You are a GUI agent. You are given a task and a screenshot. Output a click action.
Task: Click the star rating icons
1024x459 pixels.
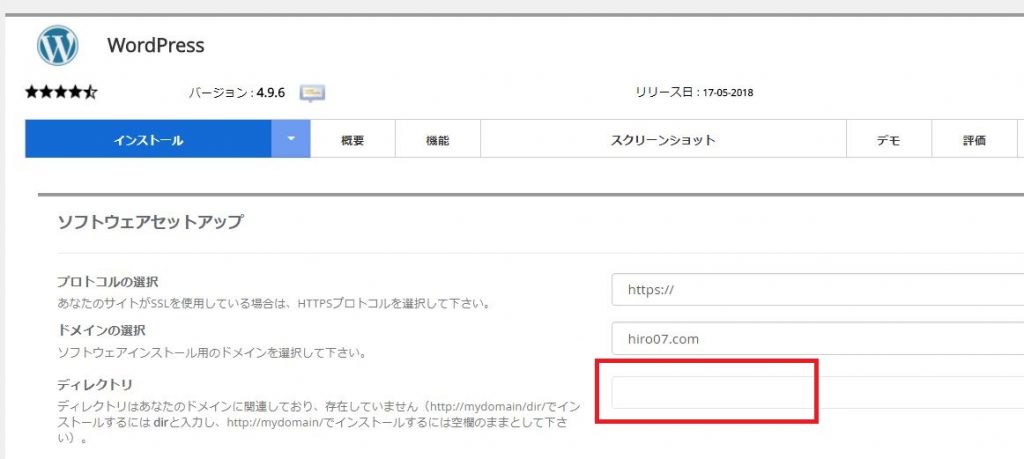coord(61,92)
